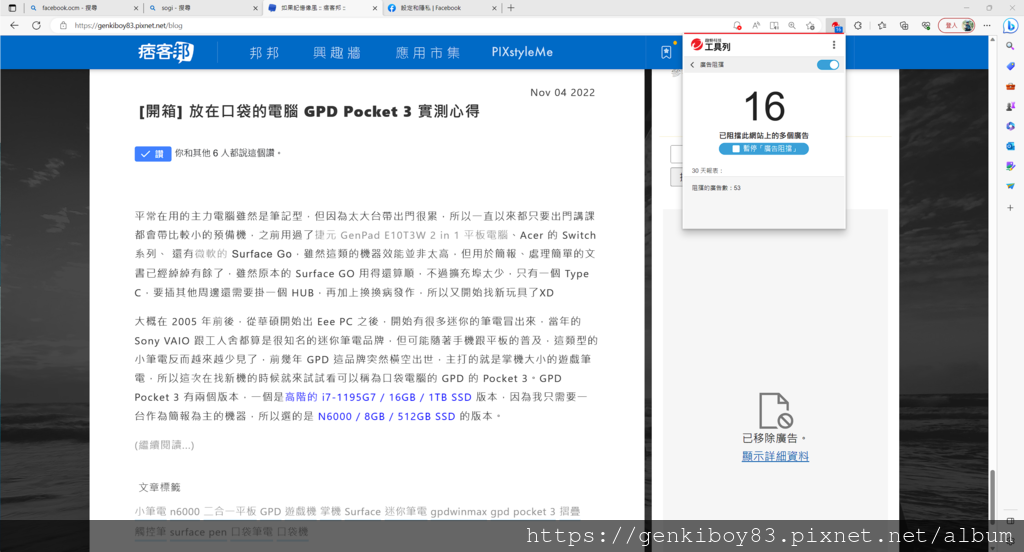Click the scrollbar up arrow
Viewport: 1024px width, 552px height.
pos(992,39)
